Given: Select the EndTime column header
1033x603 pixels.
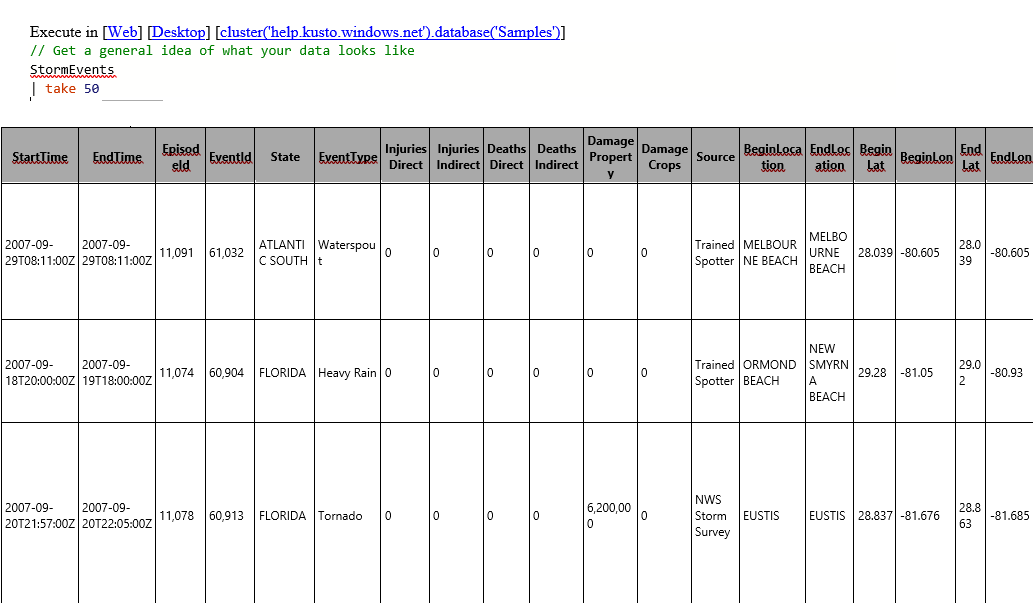Looking at the screenshot, I should coord(117,156).
